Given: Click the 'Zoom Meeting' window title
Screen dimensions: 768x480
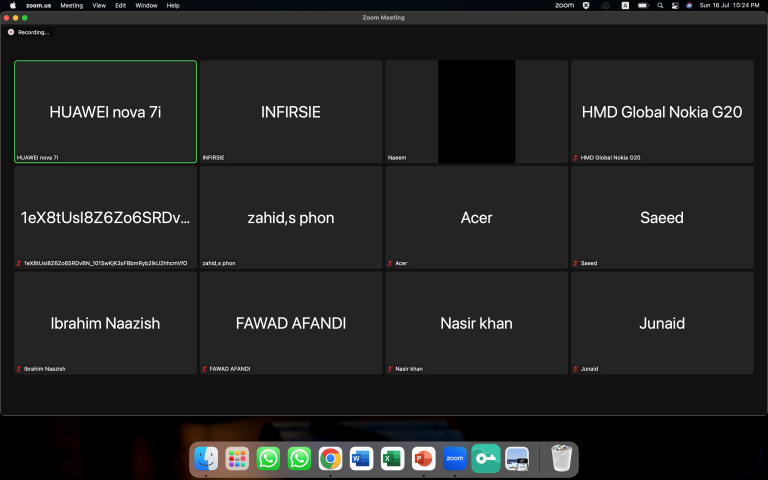Looking at the screenshot, I should 384,18.
